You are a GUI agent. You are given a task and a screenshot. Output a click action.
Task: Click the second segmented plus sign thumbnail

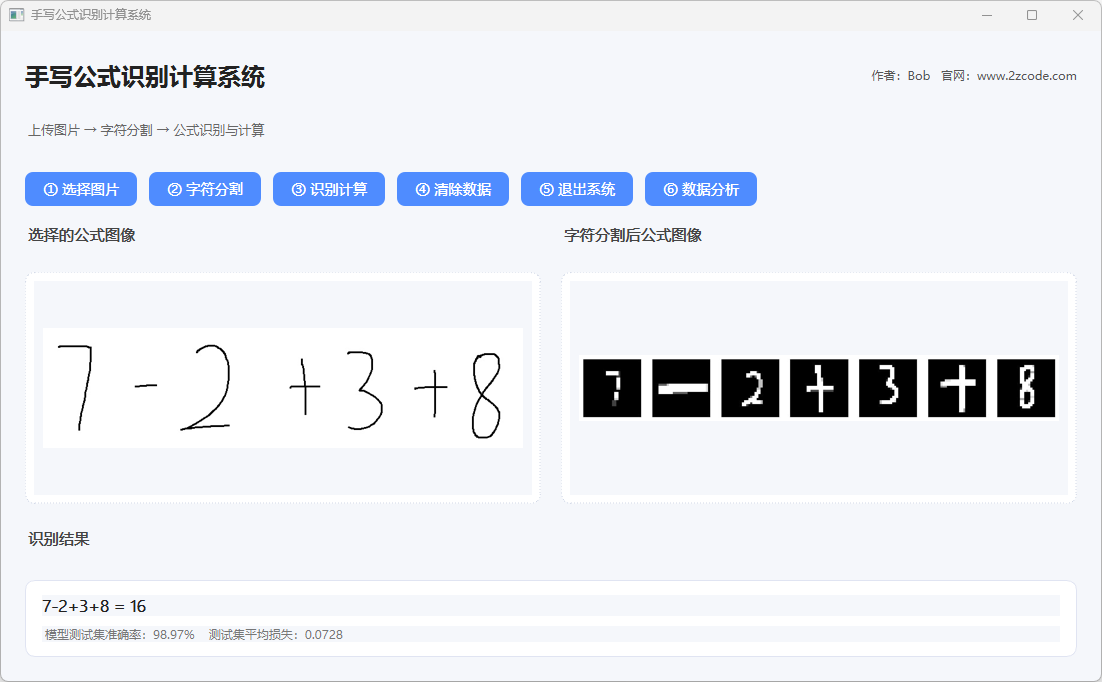957,388
